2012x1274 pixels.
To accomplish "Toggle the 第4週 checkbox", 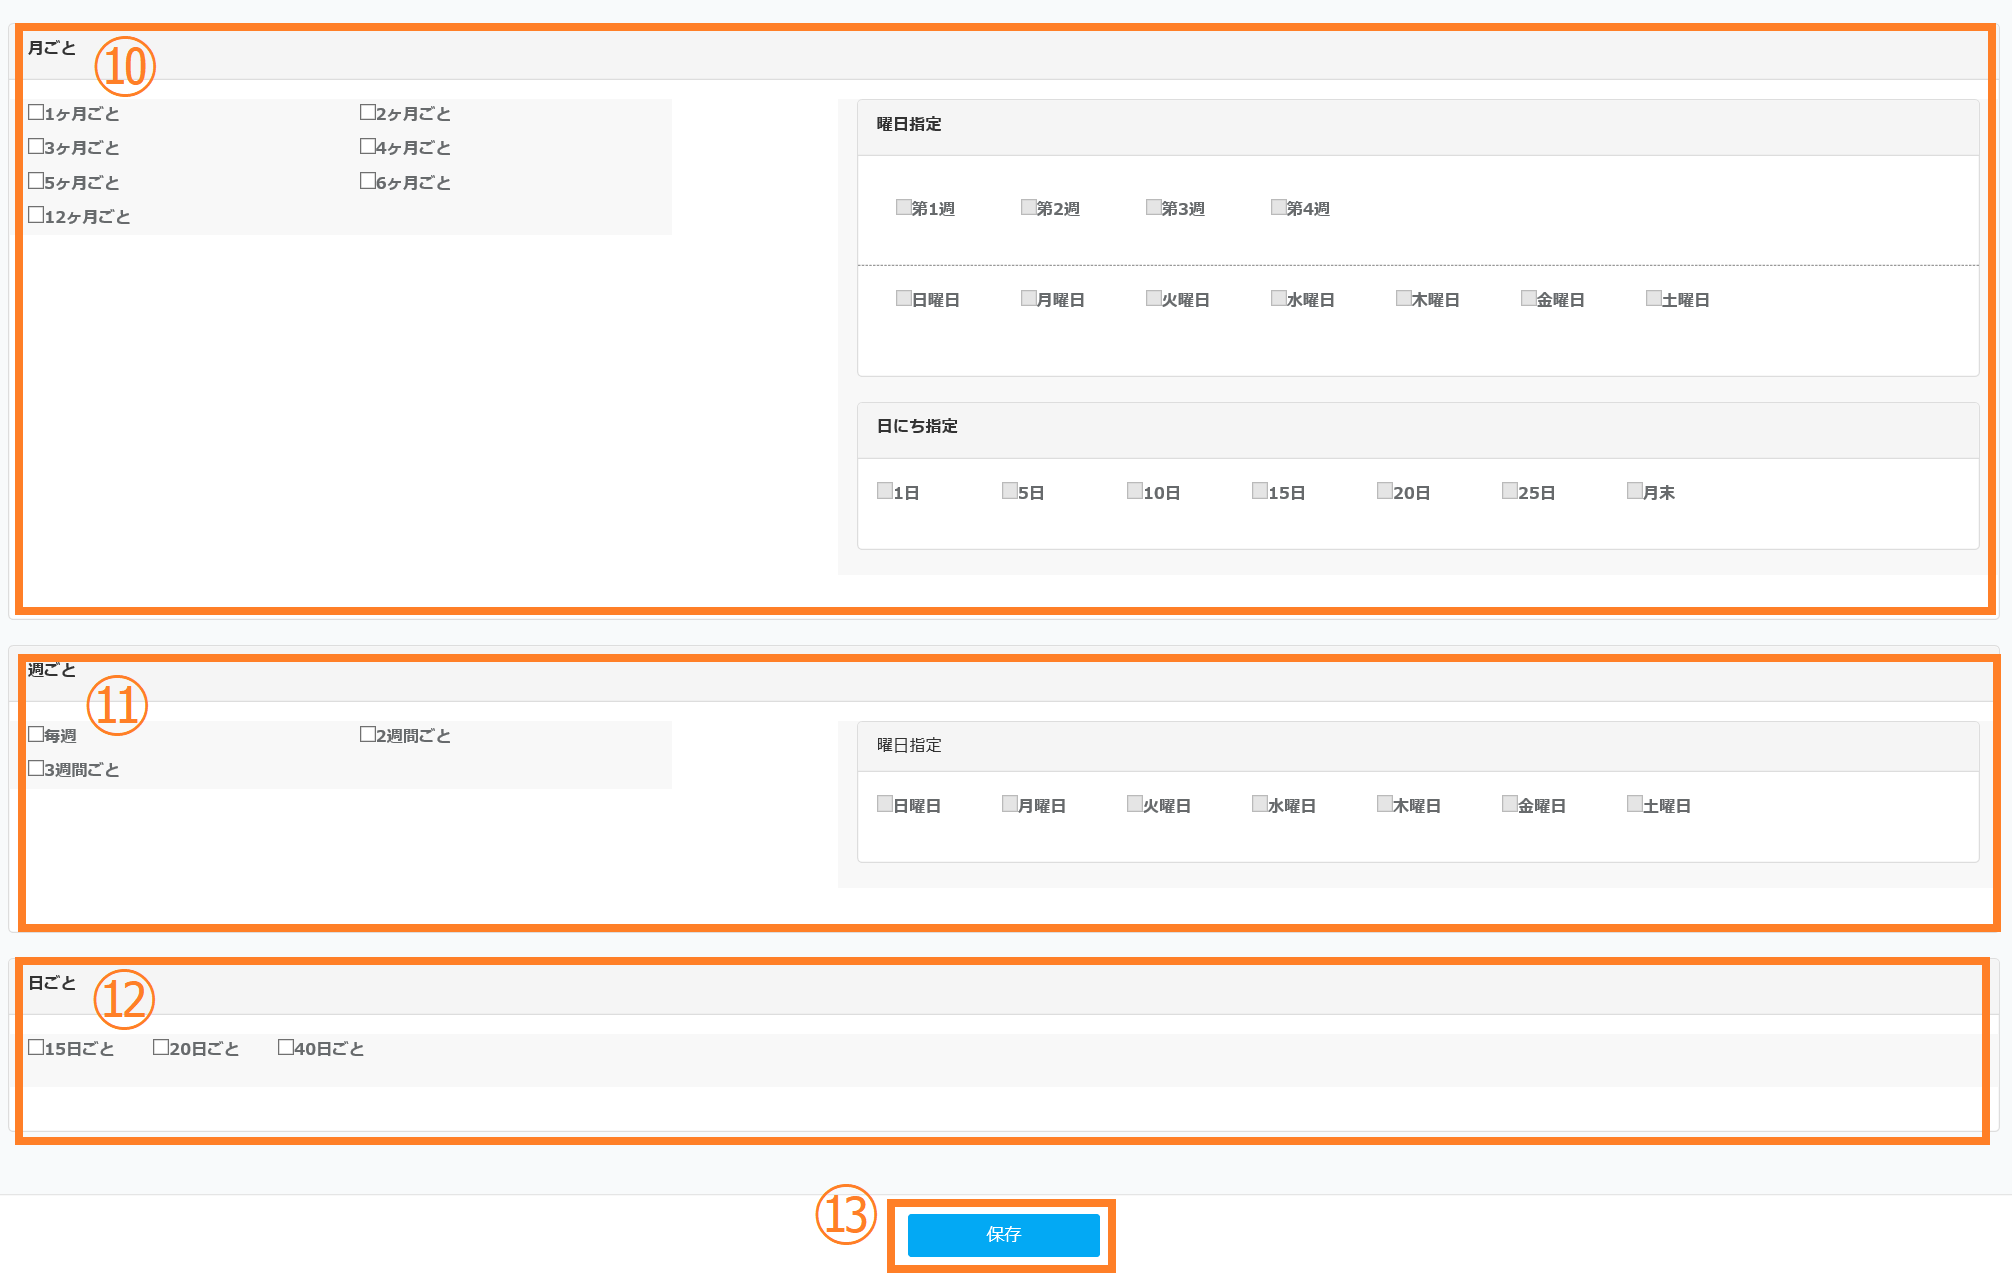I will tap(1279, 207).
